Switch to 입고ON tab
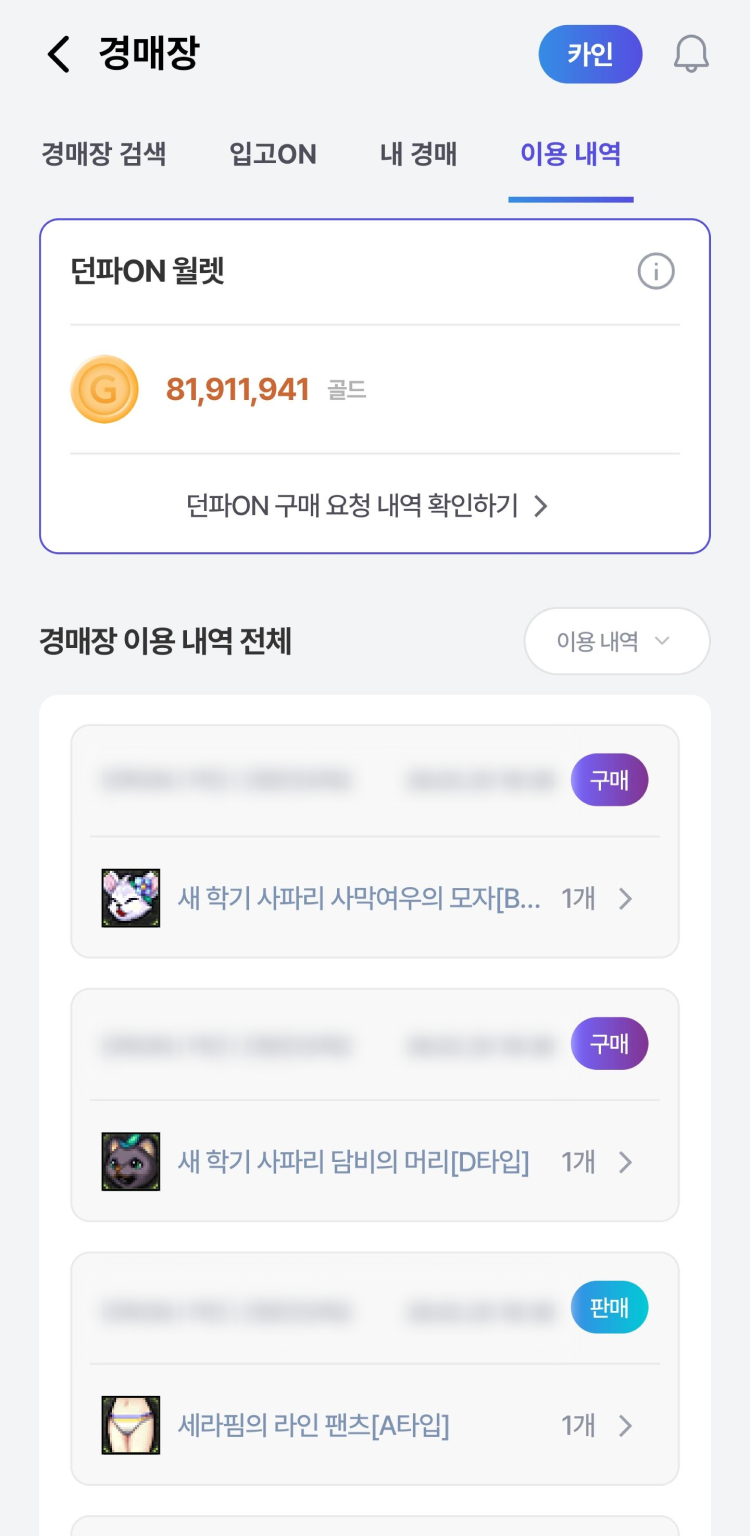 pyautogui.click(x=273, y=154)
